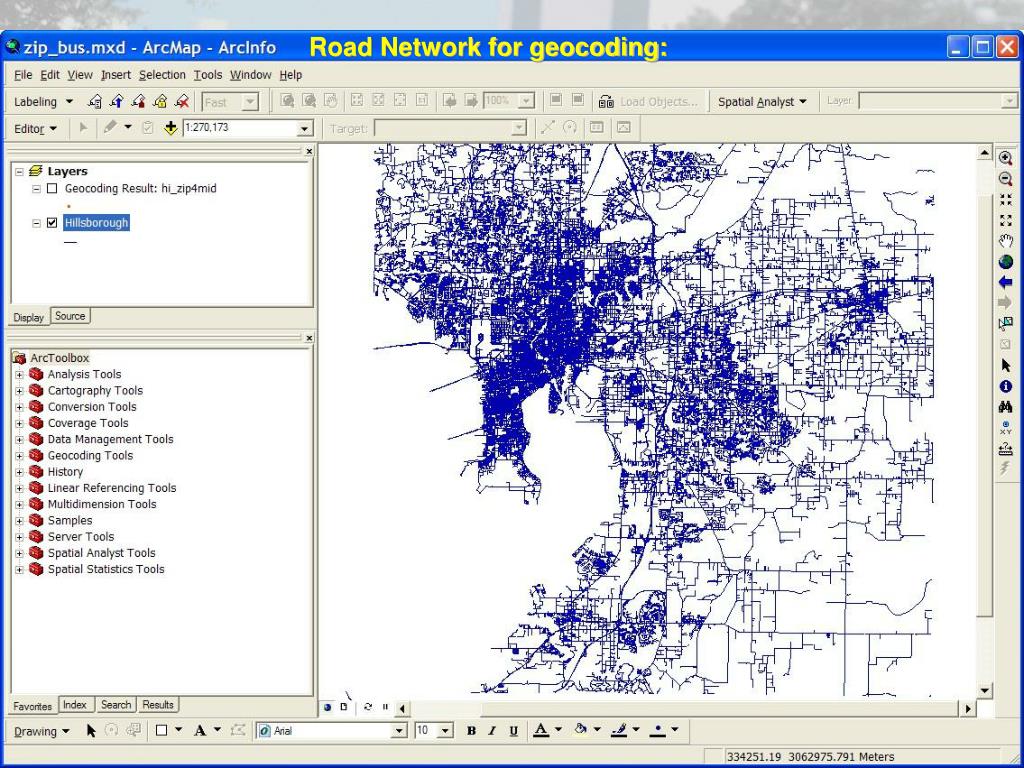1024x768 pixels.
Task: Open the Go To XY tool
Action: pos(1006,428)
